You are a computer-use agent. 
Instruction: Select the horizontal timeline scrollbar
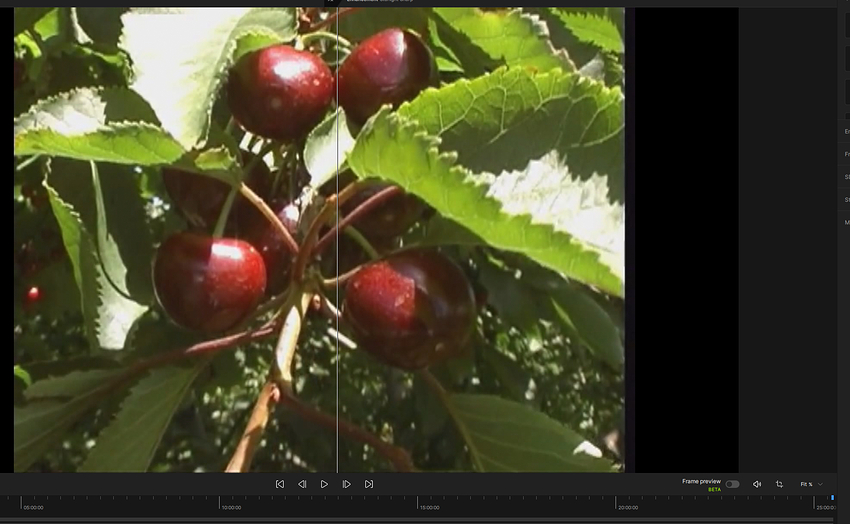click(x=417, y=520)
